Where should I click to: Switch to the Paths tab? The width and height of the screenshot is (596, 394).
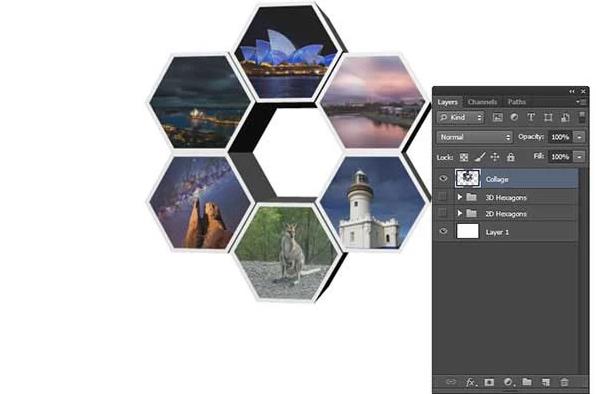point(517,102)
